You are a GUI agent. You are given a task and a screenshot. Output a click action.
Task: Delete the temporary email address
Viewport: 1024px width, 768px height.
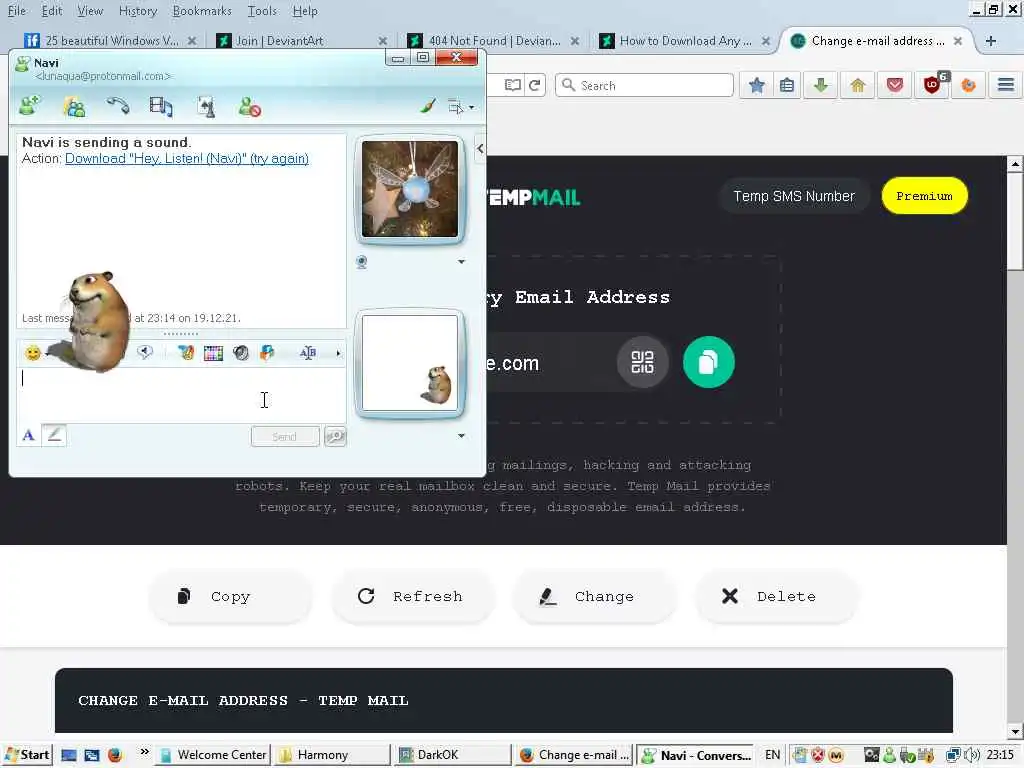pos(776,596)
